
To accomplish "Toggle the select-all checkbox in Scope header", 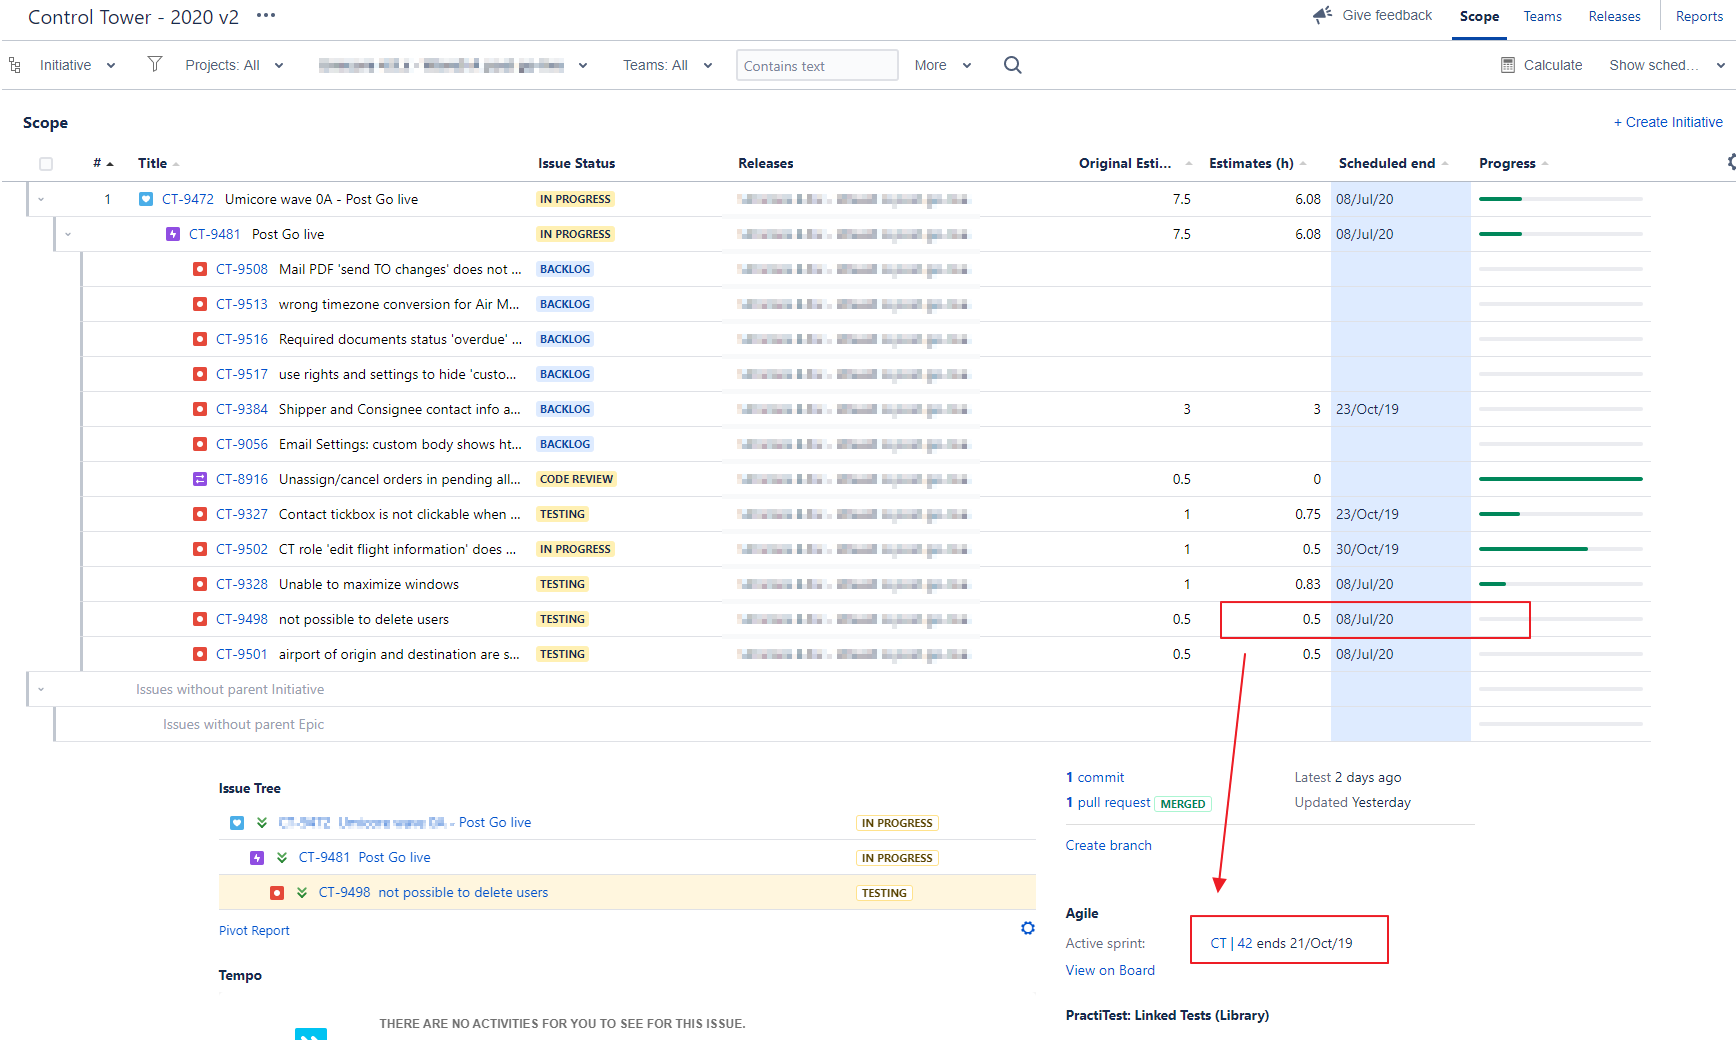I will pos(46,164).
